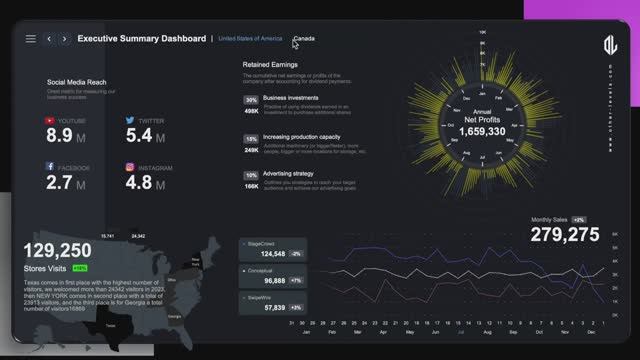Image resolution: width=640 pixels, height=360 pixels.
Task: Select the StageCrowd legend card
Action: tap(273, 249)
